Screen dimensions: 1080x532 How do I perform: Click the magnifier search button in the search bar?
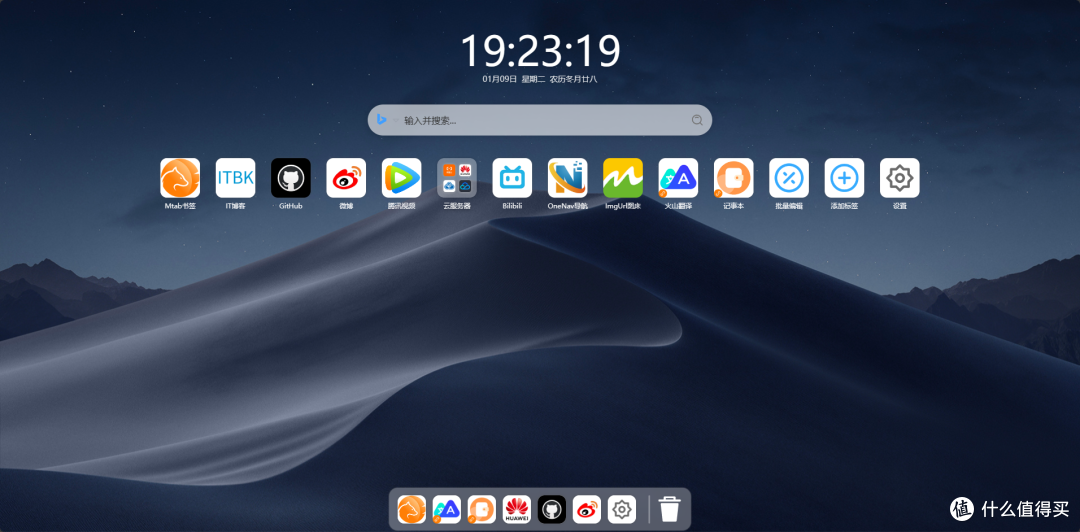[697, 120]
